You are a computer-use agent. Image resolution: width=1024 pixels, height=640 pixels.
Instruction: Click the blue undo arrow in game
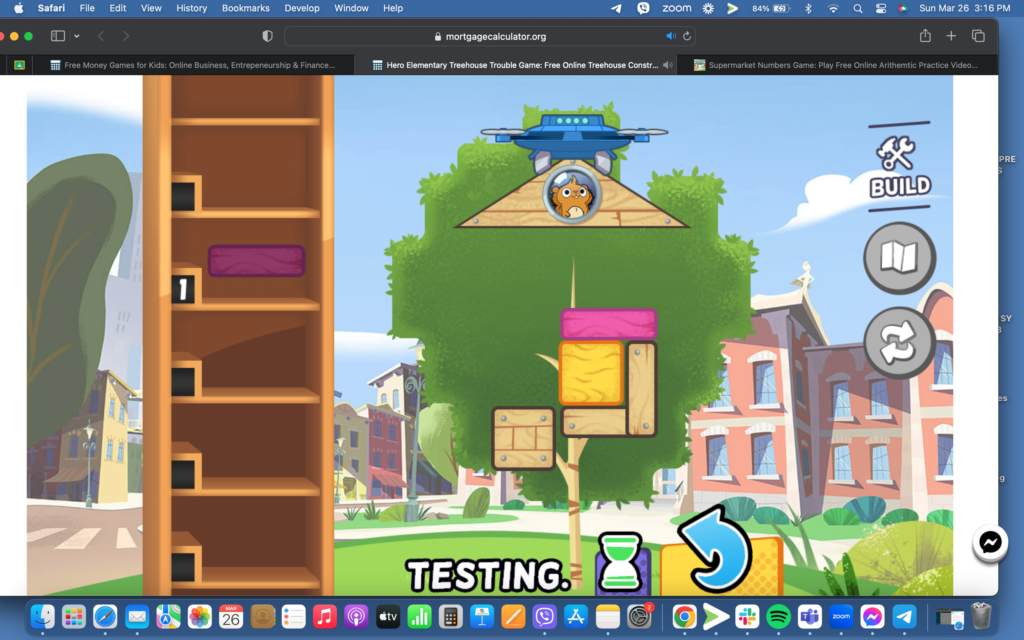click(x=715, y=549)
